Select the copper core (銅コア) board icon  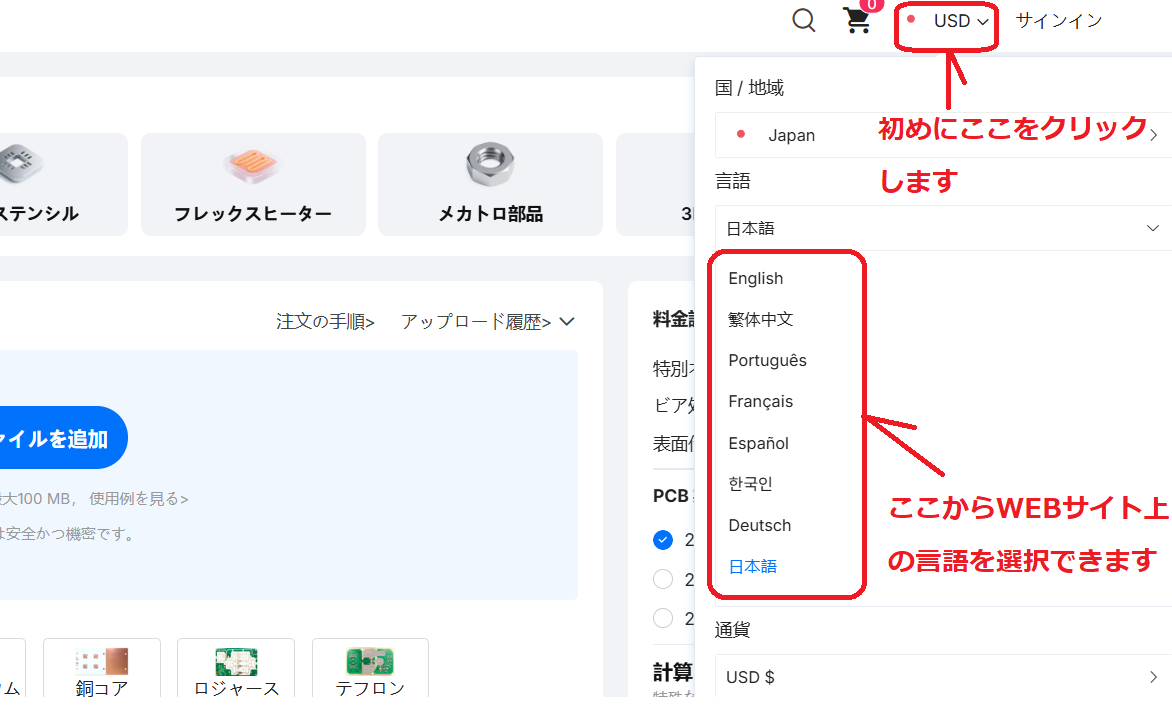click(x=102, y=662)
